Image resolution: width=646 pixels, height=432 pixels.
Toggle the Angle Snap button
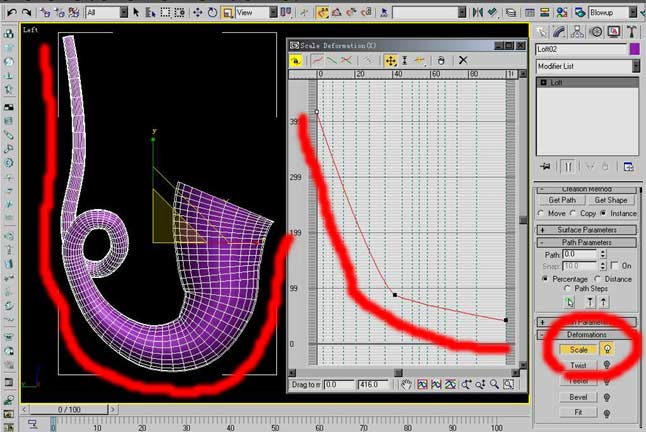336,13
